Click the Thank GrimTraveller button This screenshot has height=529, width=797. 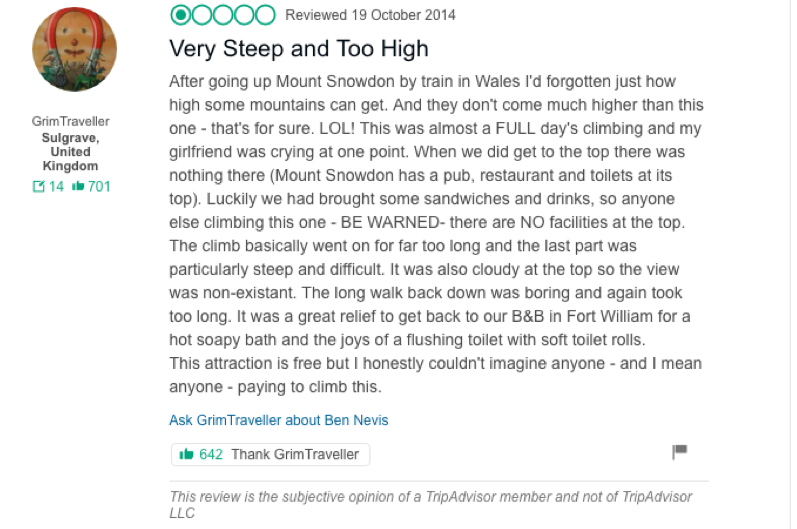270,454
